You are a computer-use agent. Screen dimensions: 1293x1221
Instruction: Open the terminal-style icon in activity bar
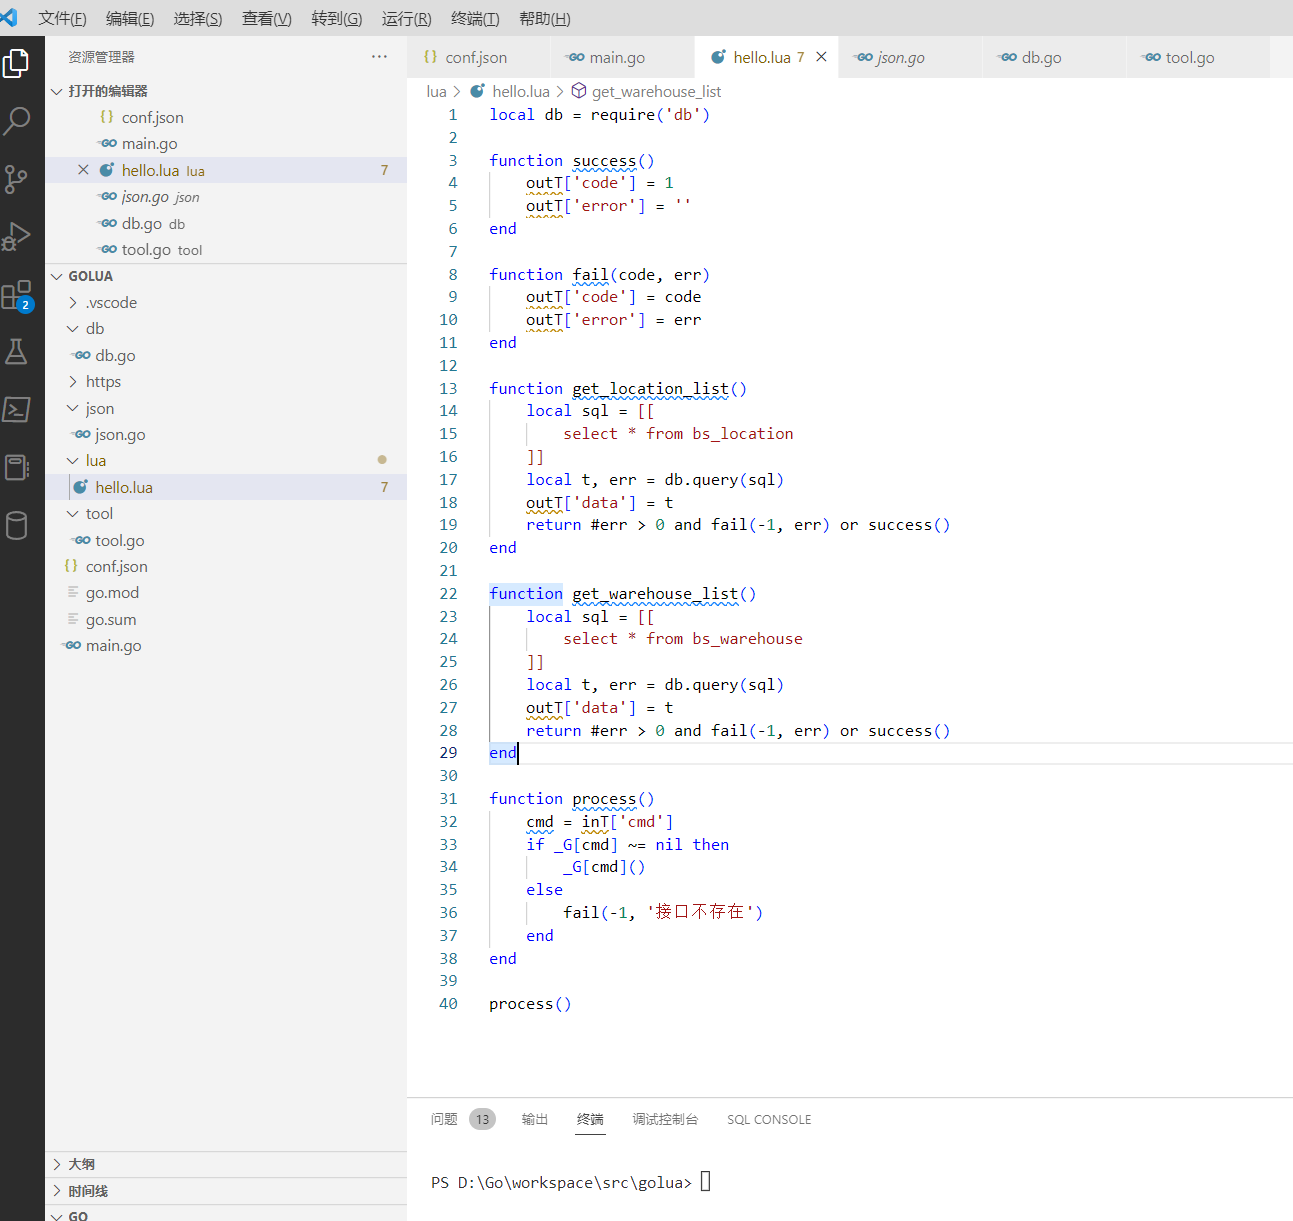17,409
